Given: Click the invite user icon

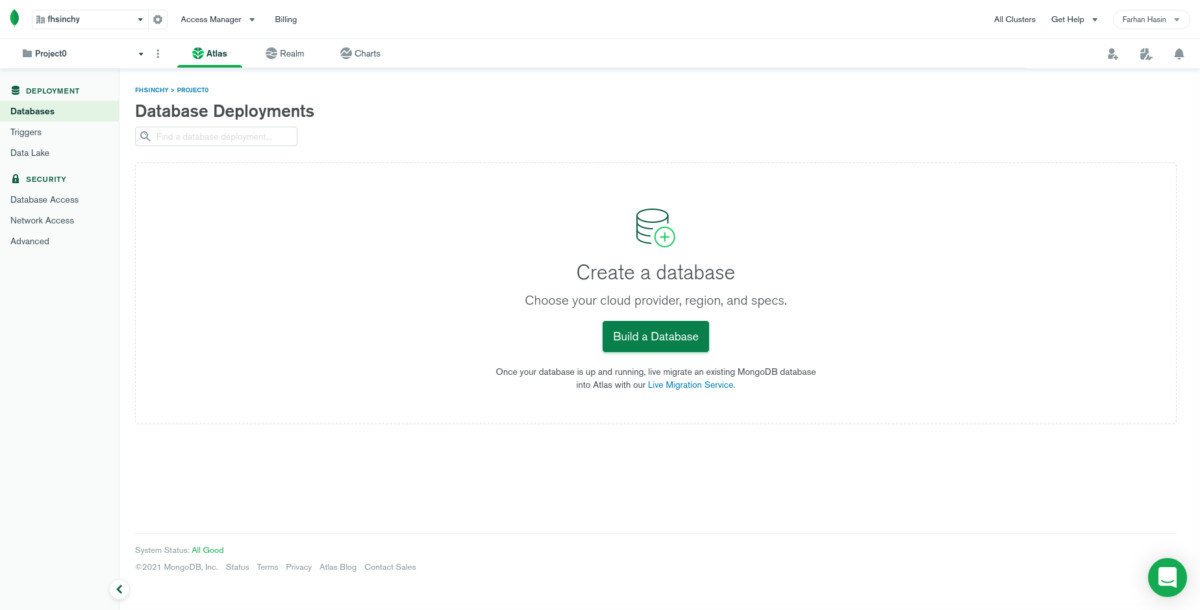Looking at the screenshot, I should (x=1113, y=54).
